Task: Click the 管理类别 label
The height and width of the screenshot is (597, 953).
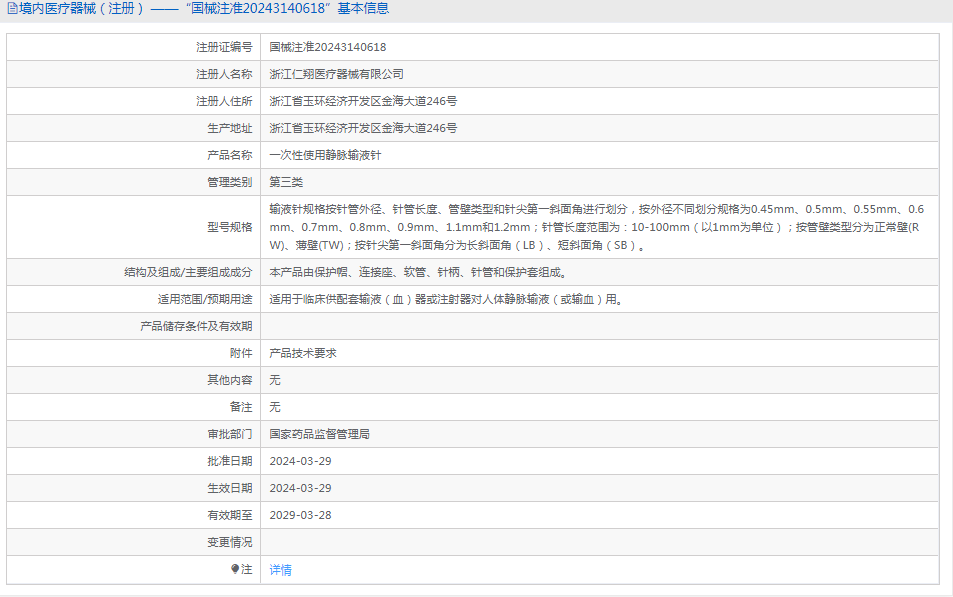Action: pos(229,182)
